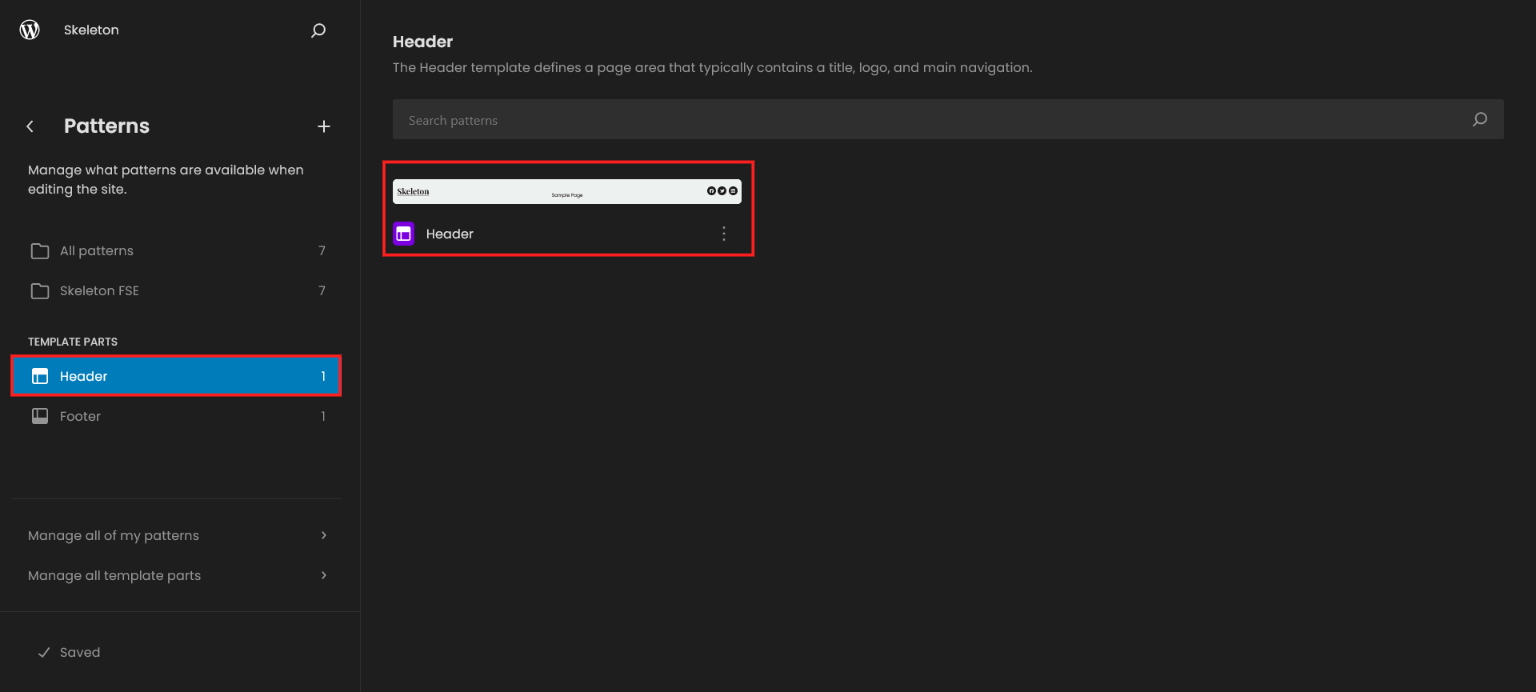Click the Header page heading
This screenshot has height=692, width=1536.
pyautogui.click(x=423, y=42)
